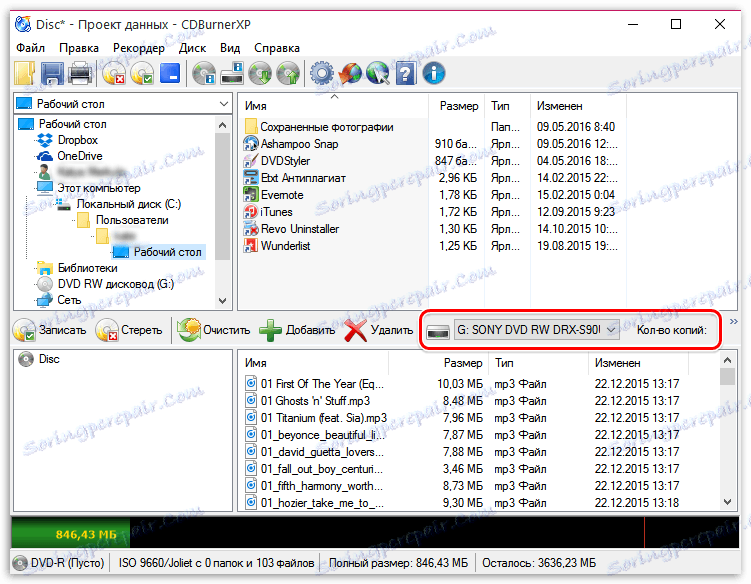
Task: Click the globe with cursor toolbar icon
Action: click(x=378, y=74)
